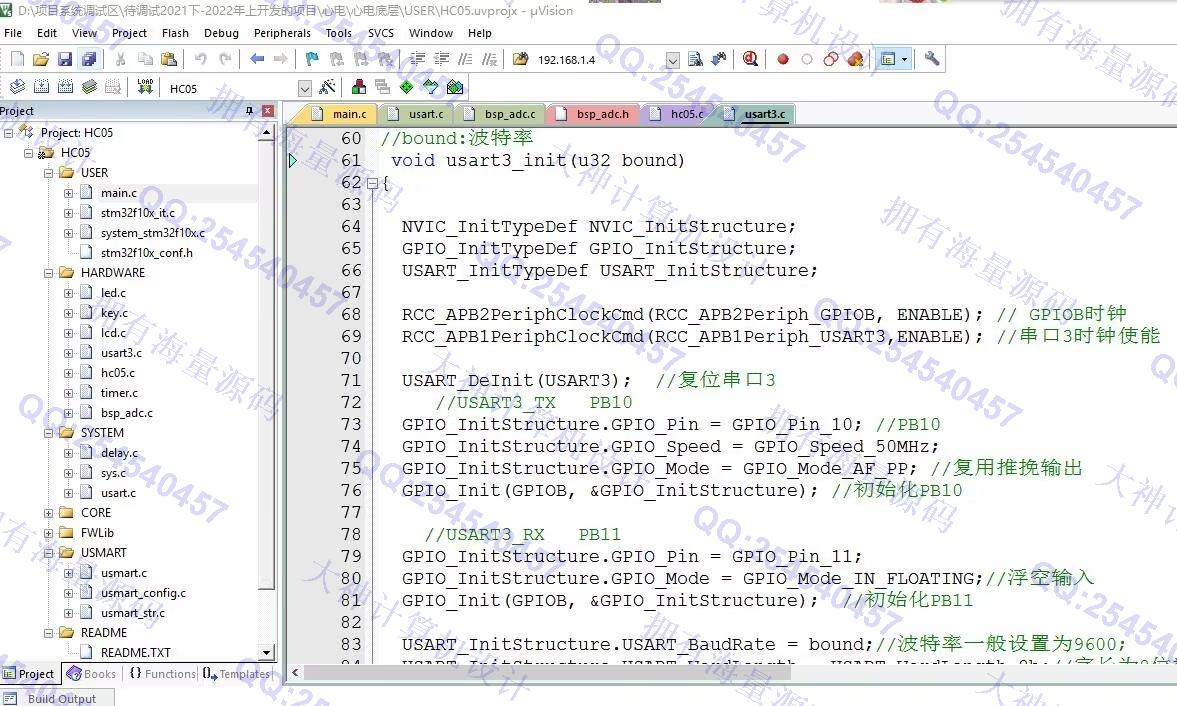Image resolution: width=1177 pixels, height=706 pixels.
Task: Collapse the USER folder in the project tree
Action: tap(48, 173)
